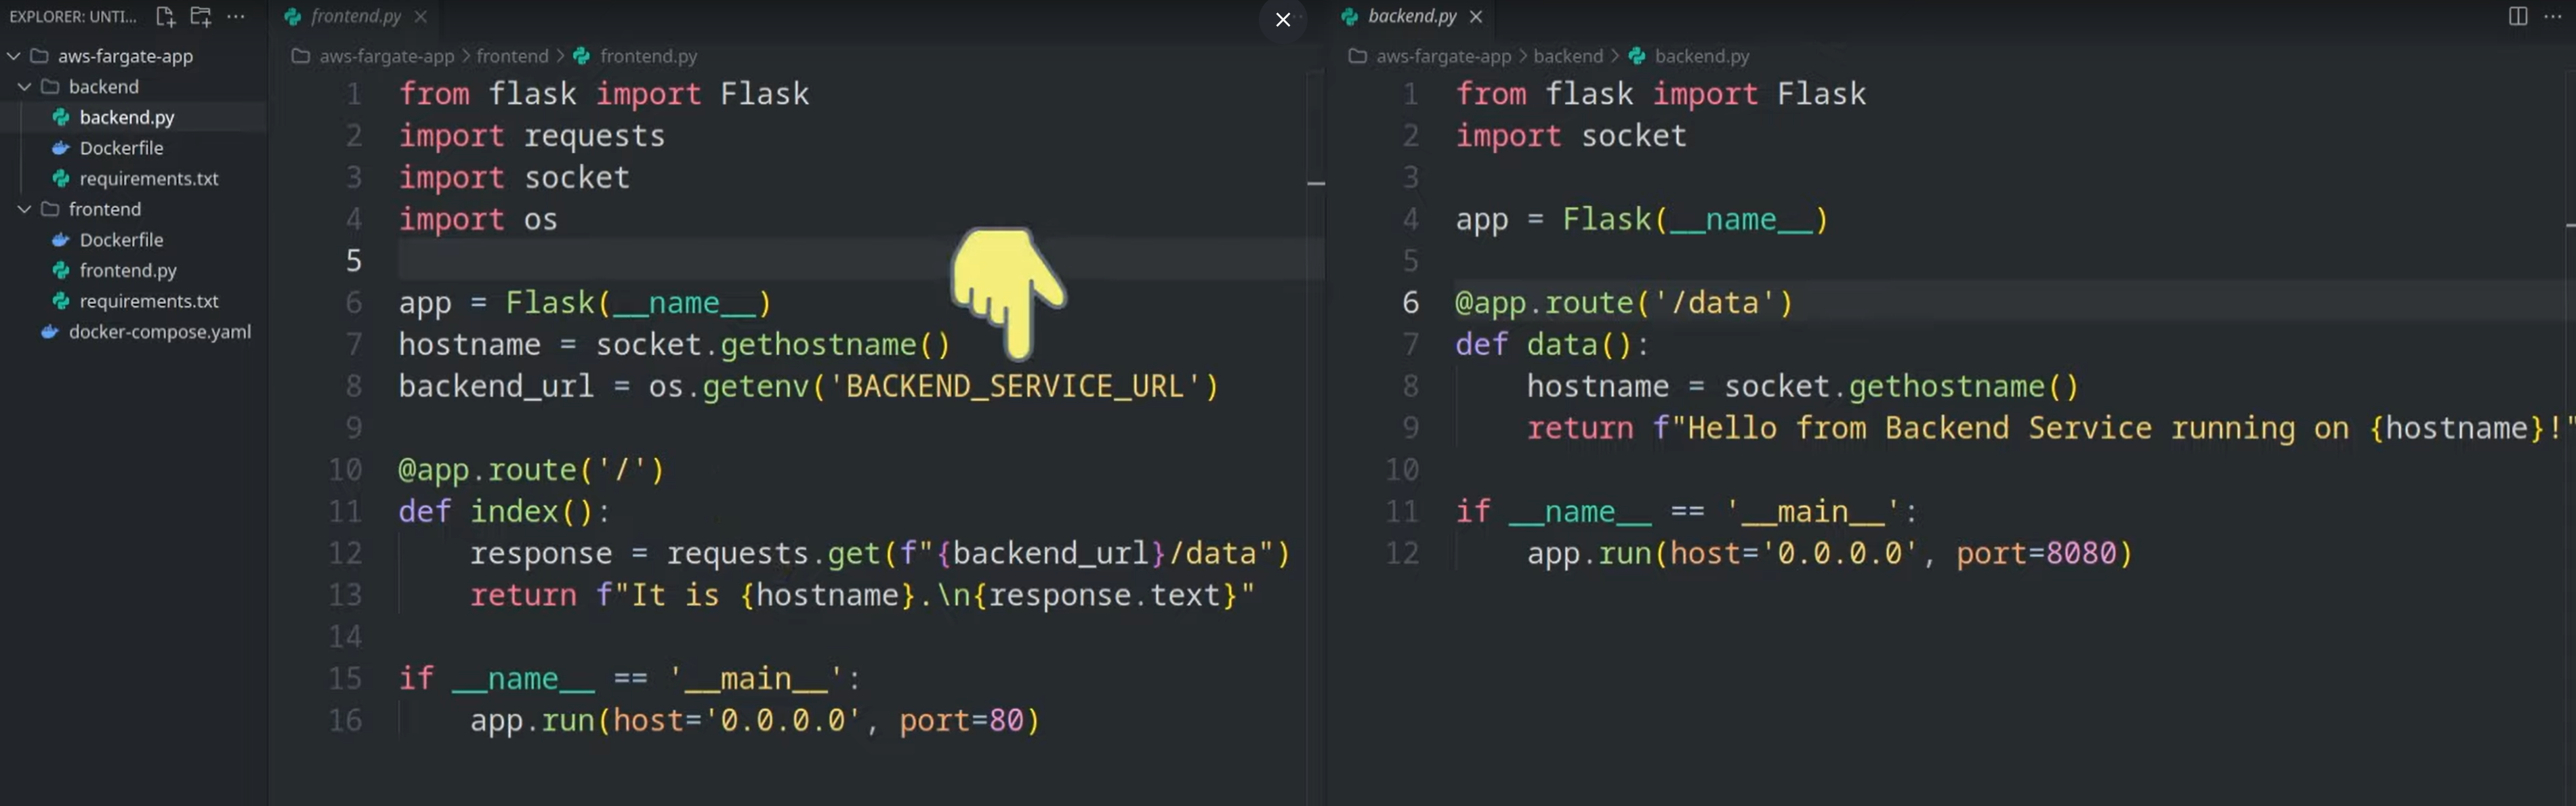Open the backend Dockerfile
Viewport: 2576px width, 806px height.
(121, 148)
